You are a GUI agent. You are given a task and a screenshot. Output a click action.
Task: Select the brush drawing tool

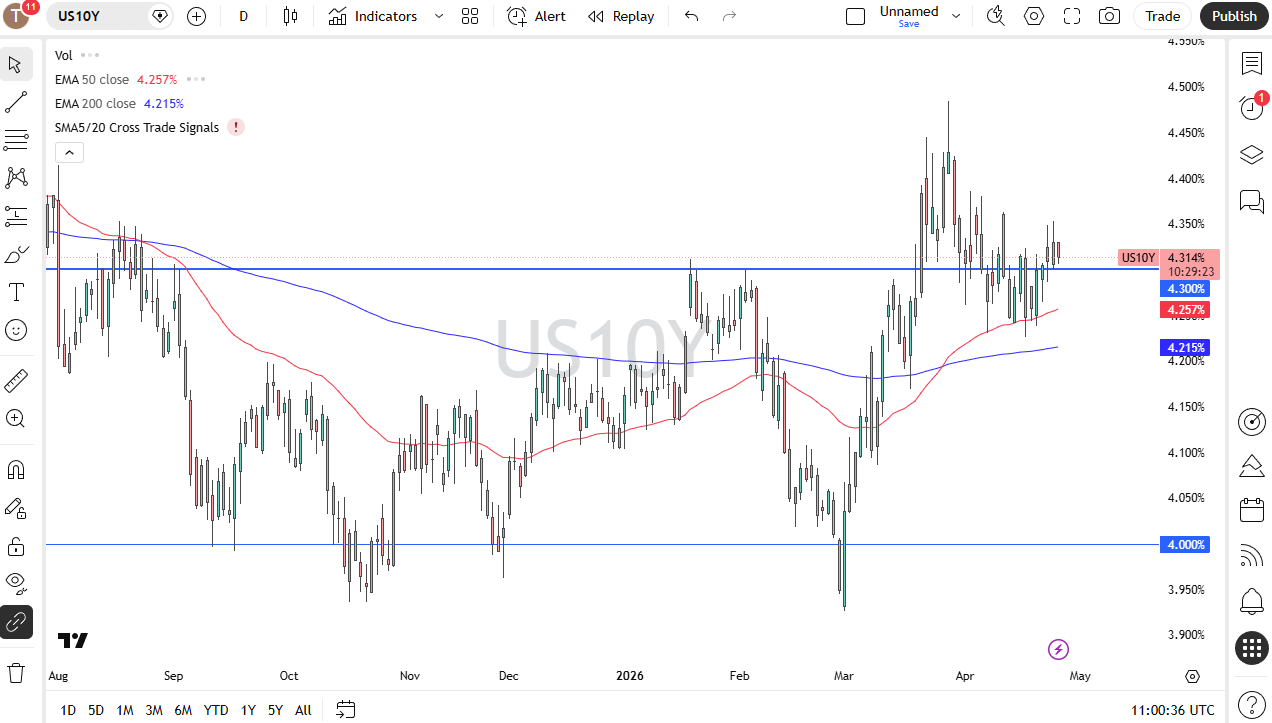(x=16, y=254)
